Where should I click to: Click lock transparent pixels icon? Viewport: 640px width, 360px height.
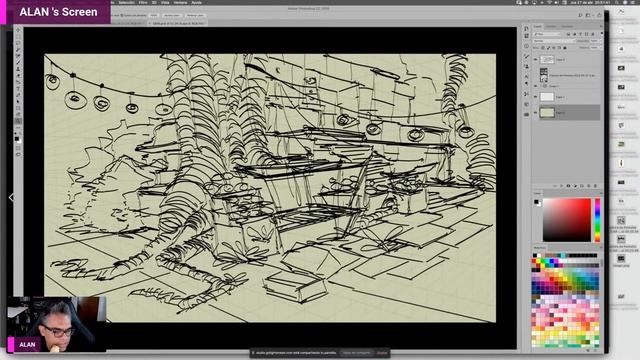coord(543,48)
